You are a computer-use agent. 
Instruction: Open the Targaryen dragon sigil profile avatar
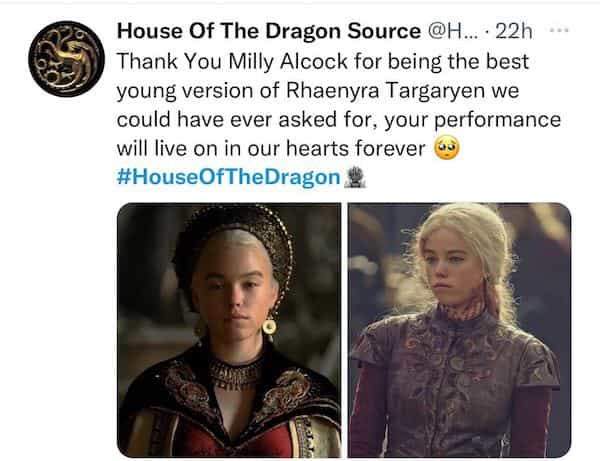pyautogui.click(x=66, y=59)
